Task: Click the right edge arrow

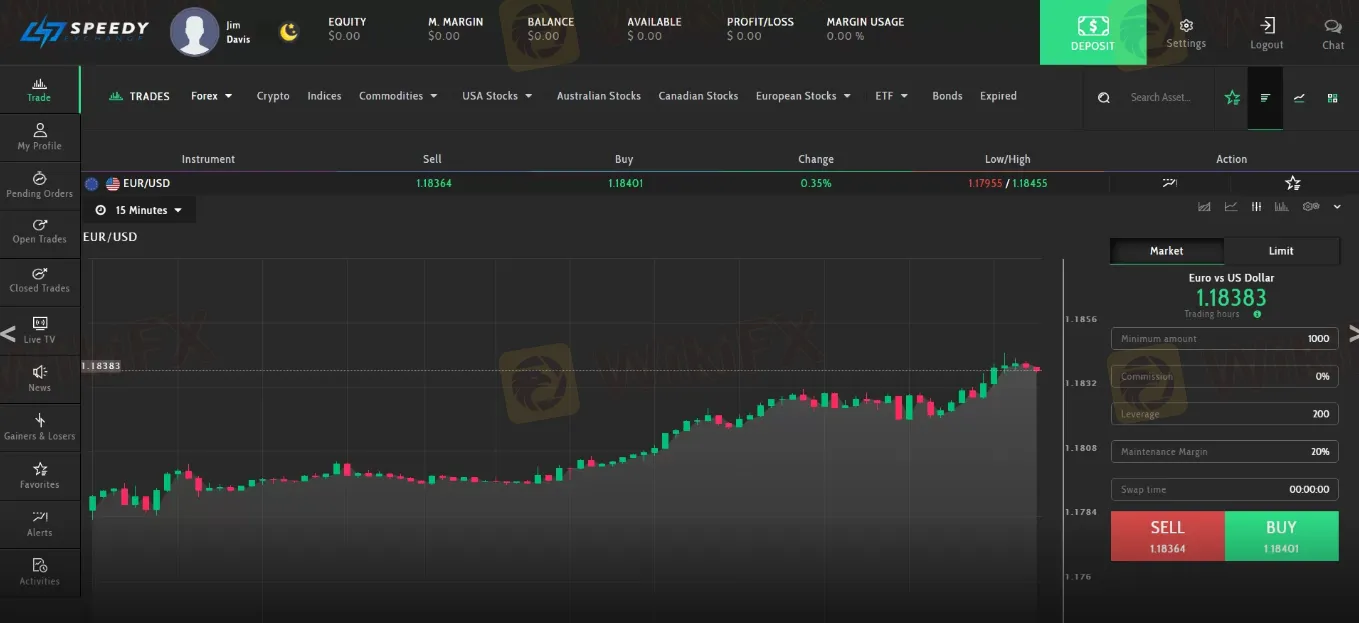Action: click(1353, 333)
